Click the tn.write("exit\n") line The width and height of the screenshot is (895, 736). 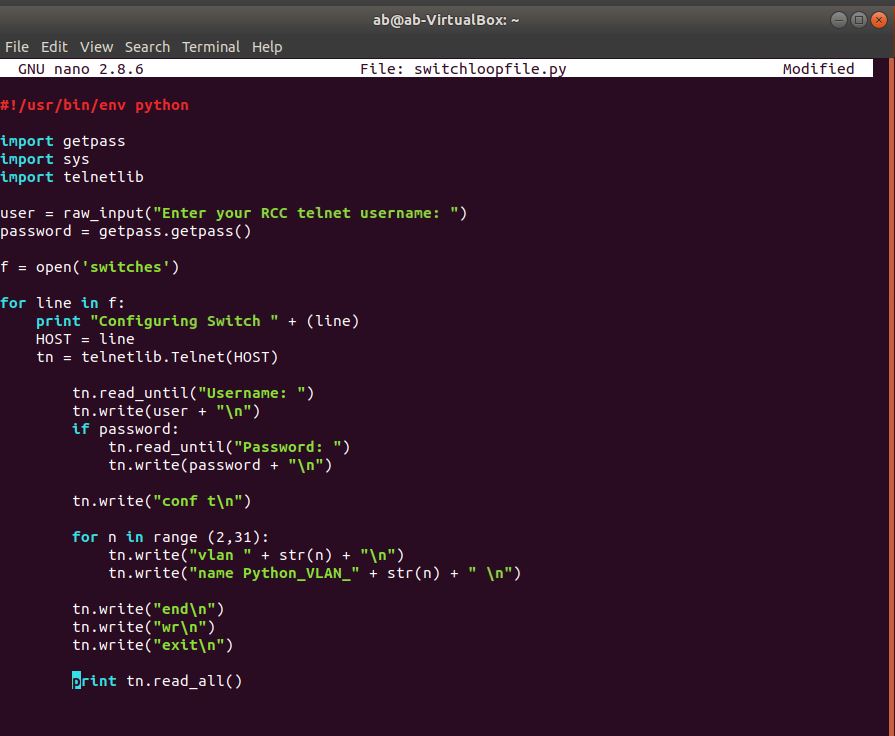point(152,645)
